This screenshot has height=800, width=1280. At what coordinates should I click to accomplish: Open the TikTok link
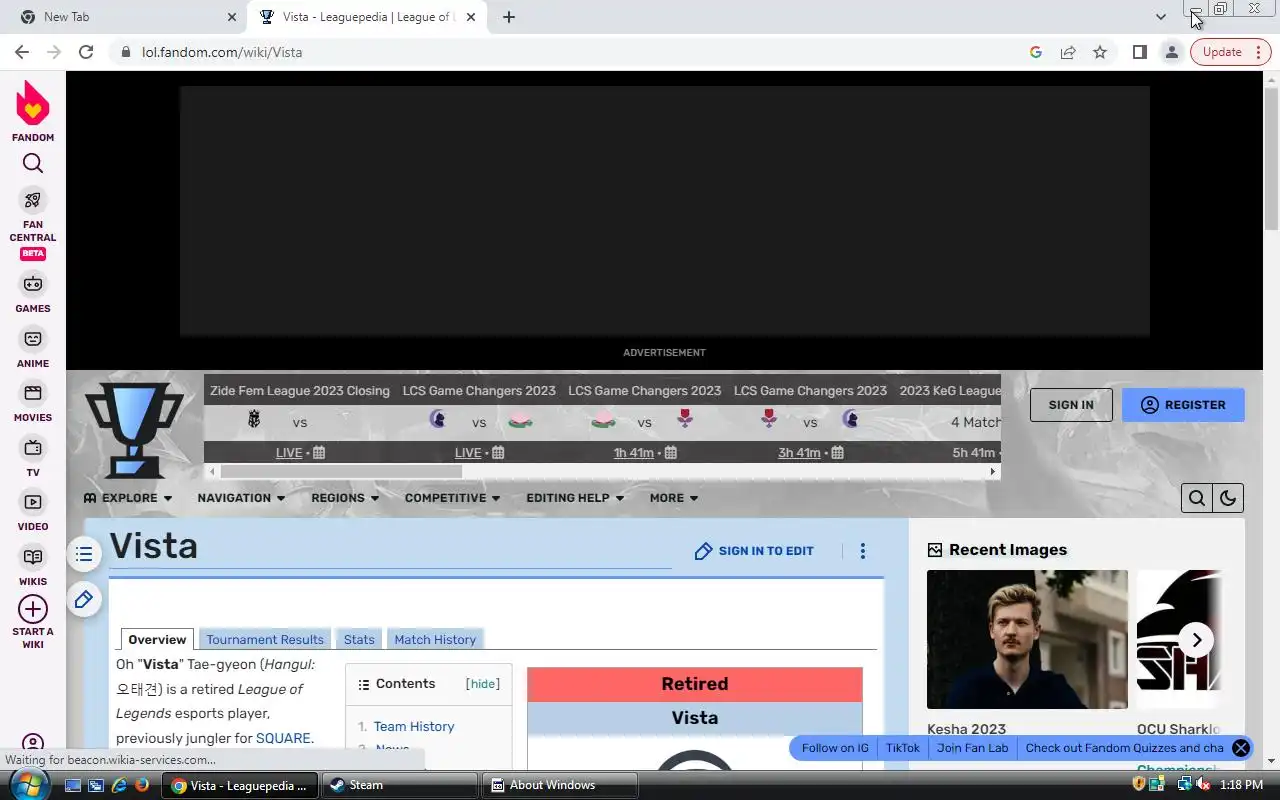pyautogui.click(x=902, y=748)
